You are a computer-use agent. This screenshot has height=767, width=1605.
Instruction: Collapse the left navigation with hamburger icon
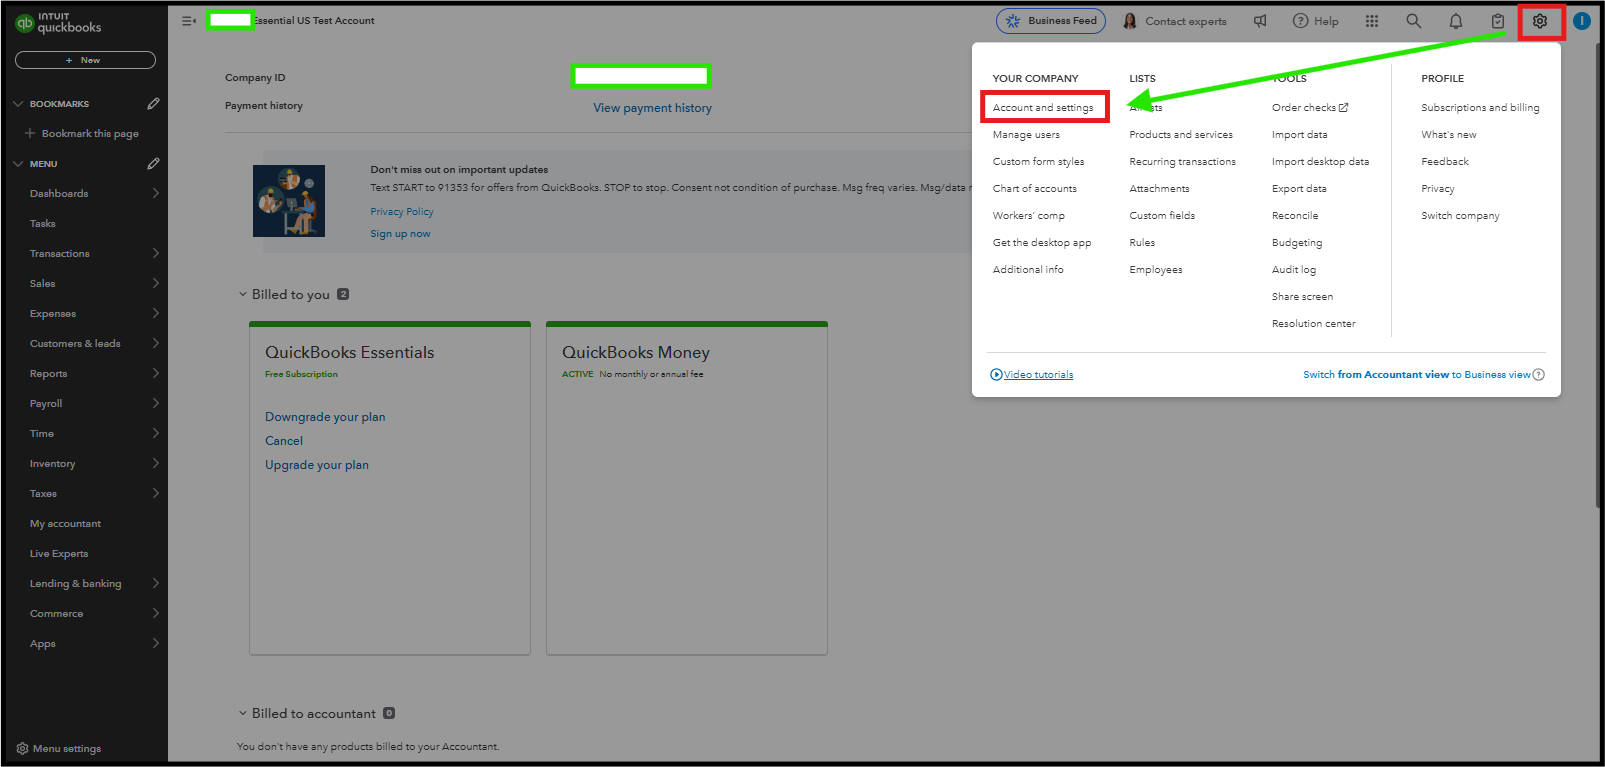click(189, 21)
